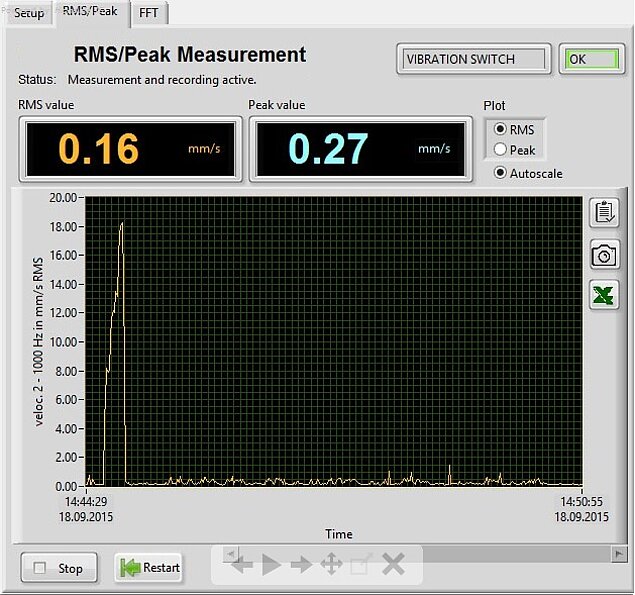Click the y-axis title veloc. 2 - 1000 Hz
635x595 pixels.
[x=38, y=341]
